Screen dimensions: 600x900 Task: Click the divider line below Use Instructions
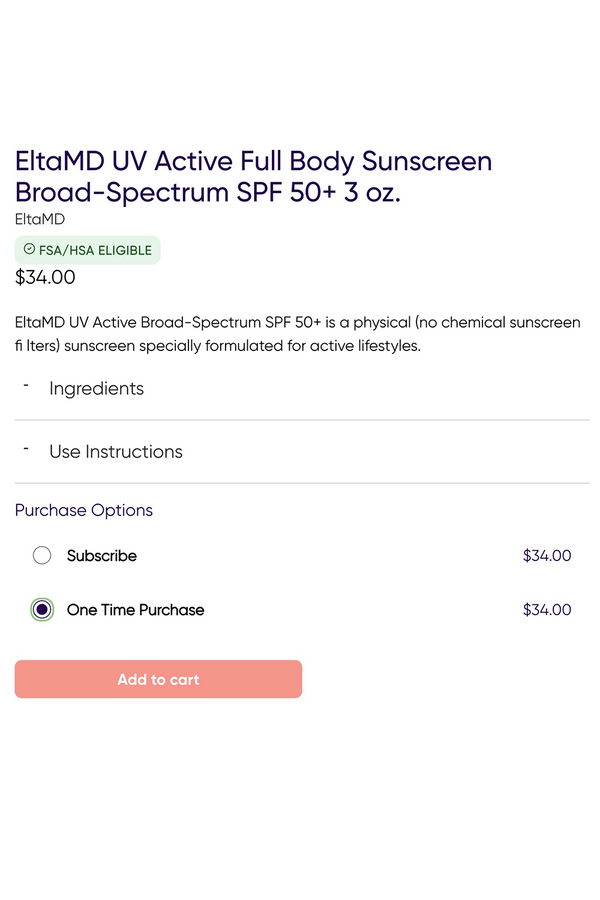pyautogui.click(x=302, y=483)
